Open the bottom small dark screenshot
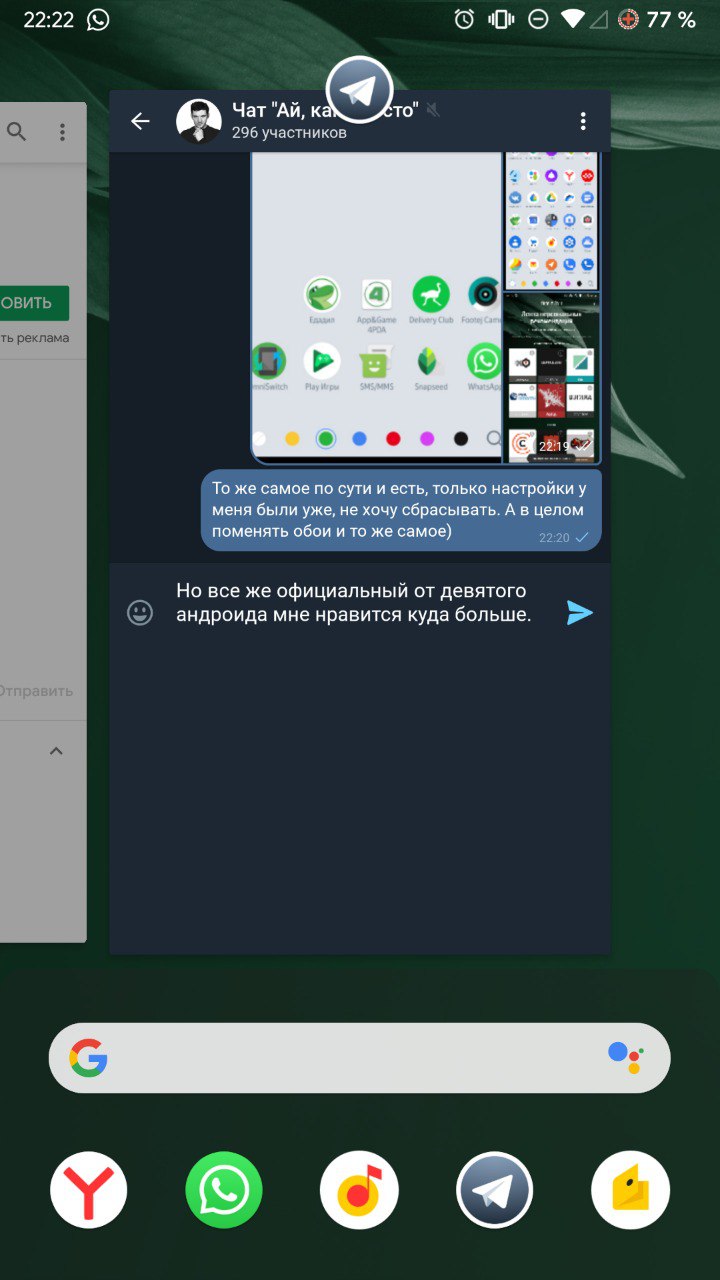 coord(552,378)
